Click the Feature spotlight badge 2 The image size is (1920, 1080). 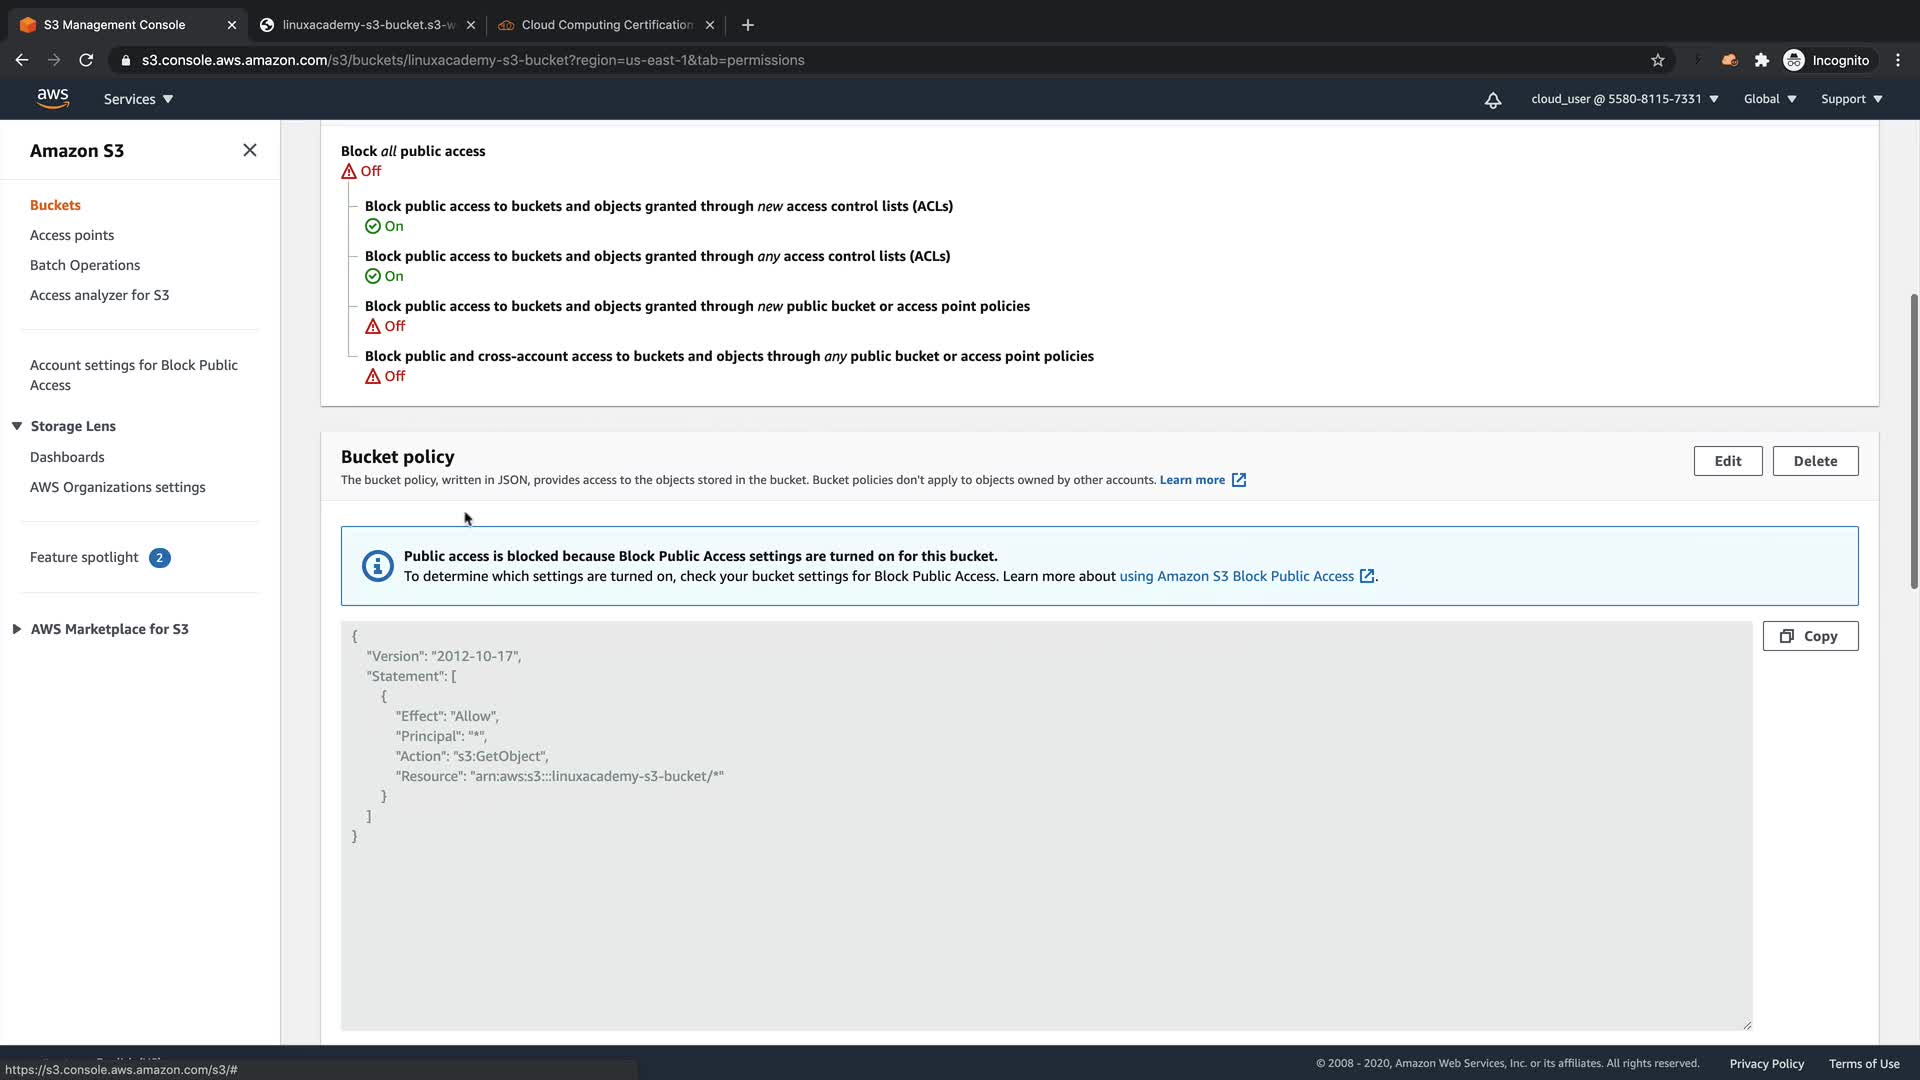tap(159, 558)
